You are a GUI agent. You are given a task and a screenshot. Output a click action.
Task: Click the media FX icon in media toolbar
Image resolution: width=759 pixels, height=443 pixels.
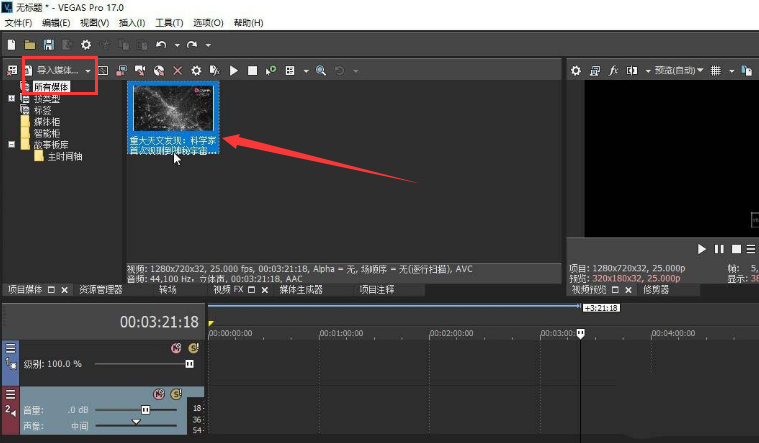click(214, 71)
